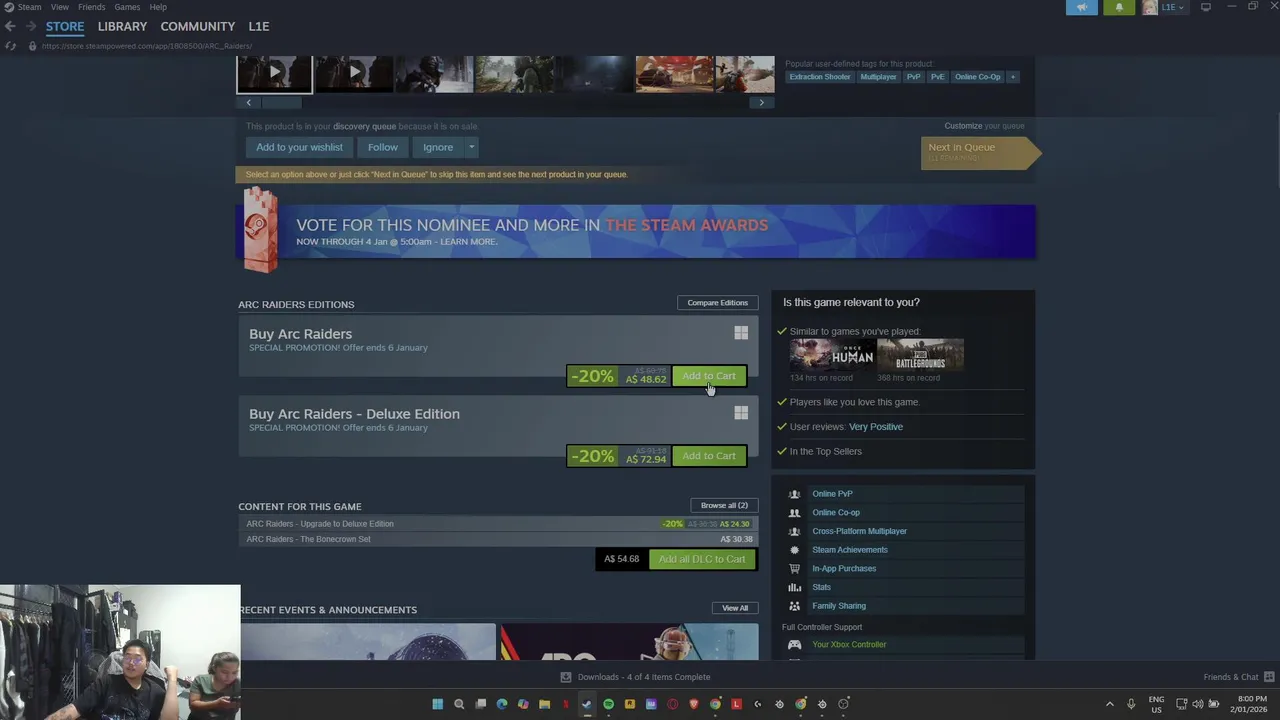Image resolution: width=1280 pixels, height=720 pixels.
Task: Open the Help menu
Action: (158, 7)
